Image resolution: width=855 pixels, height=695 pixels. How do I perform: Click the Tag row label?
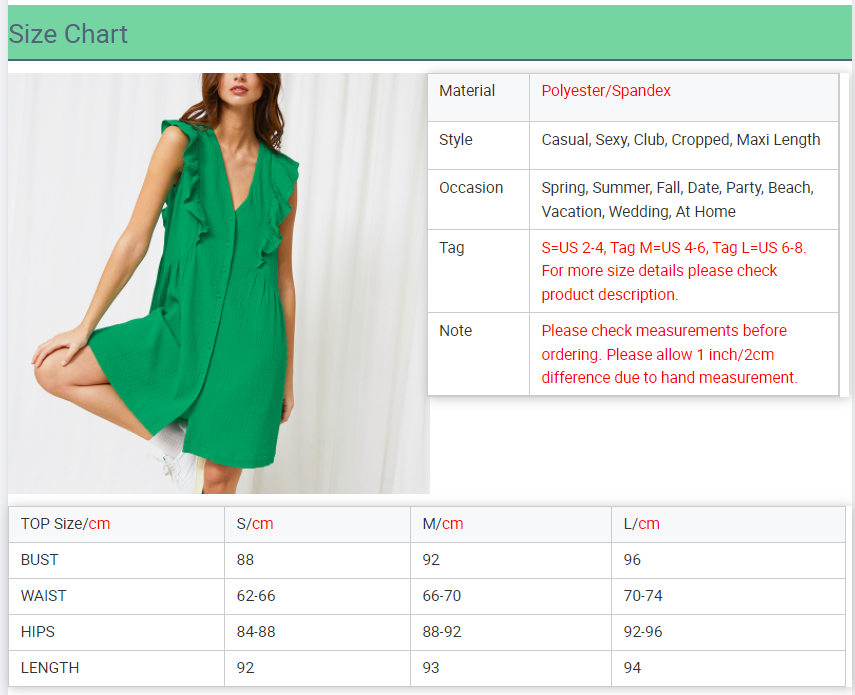pos(452,248)
